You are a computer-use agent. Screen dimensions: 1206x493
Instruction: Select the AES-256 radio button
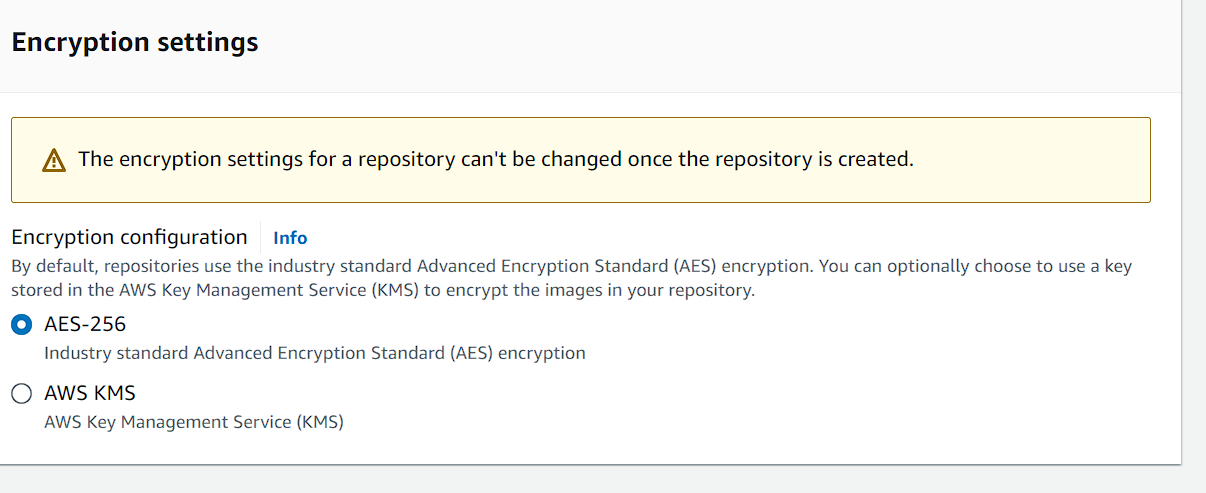click(x=21, y=325)
